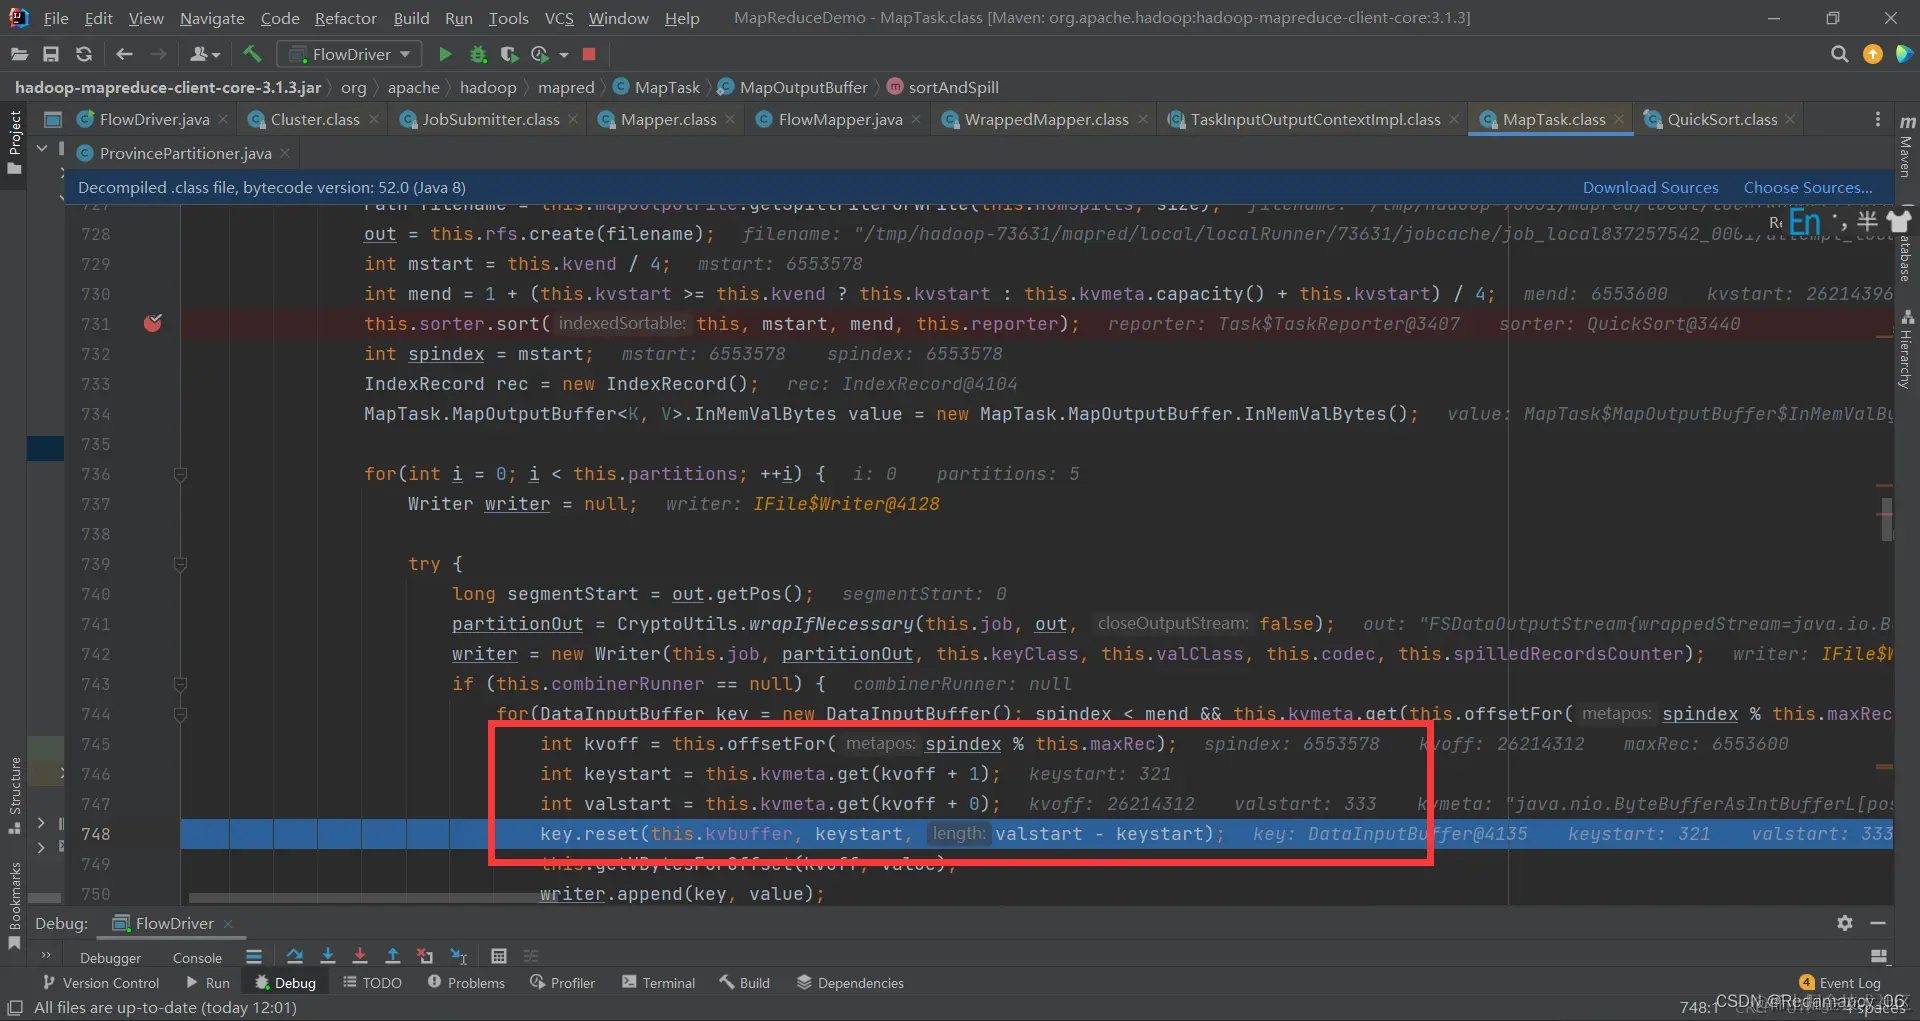Minimize the Debug tool window
Viewport: 1920px width, 1021px height.
1878,923
